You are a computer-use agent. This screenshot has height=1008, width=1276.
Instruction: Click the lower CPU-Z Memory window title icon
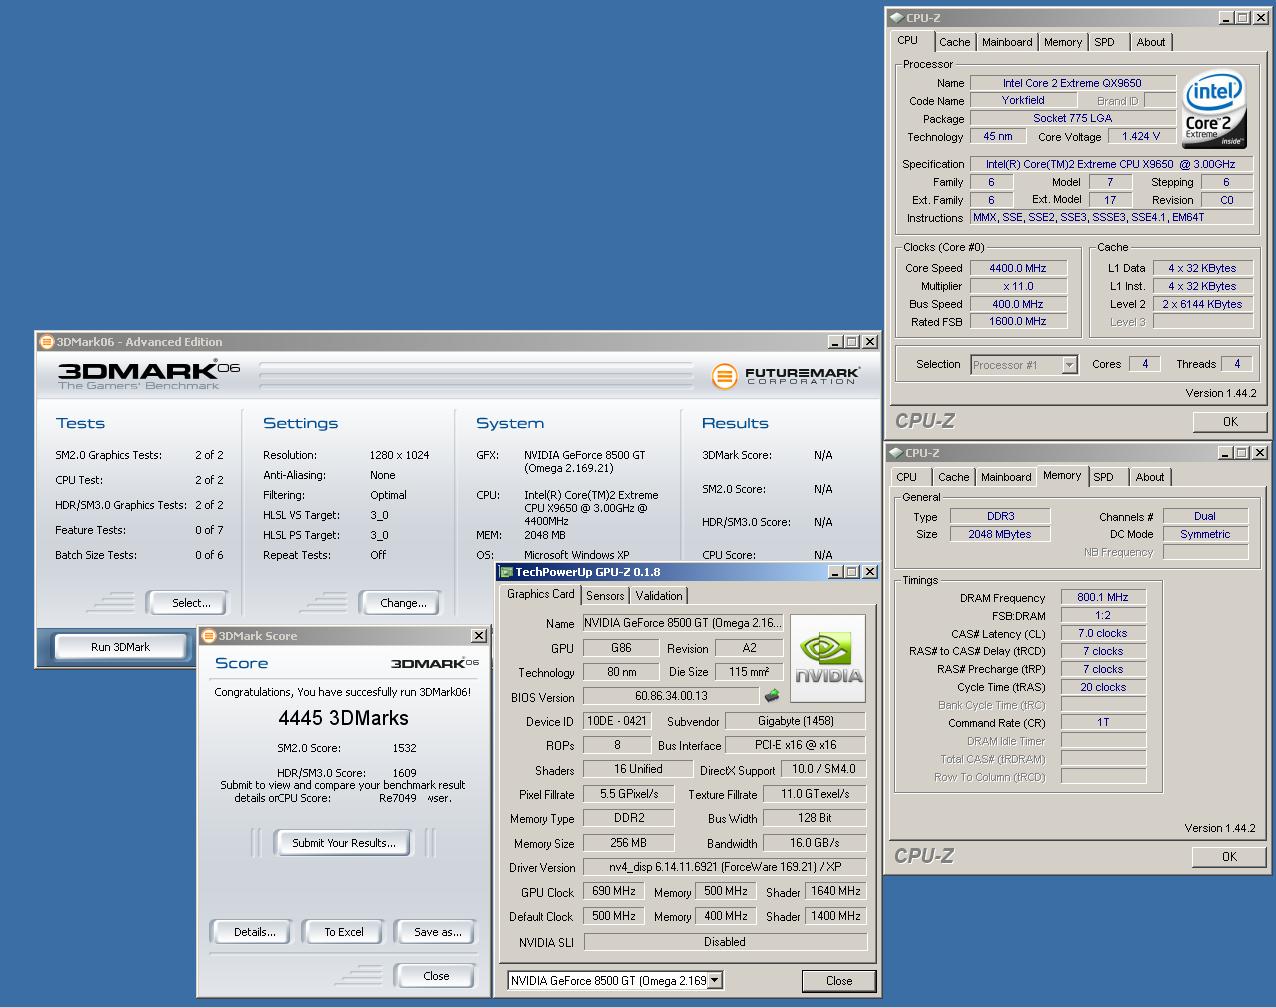(x=895, y=453)
